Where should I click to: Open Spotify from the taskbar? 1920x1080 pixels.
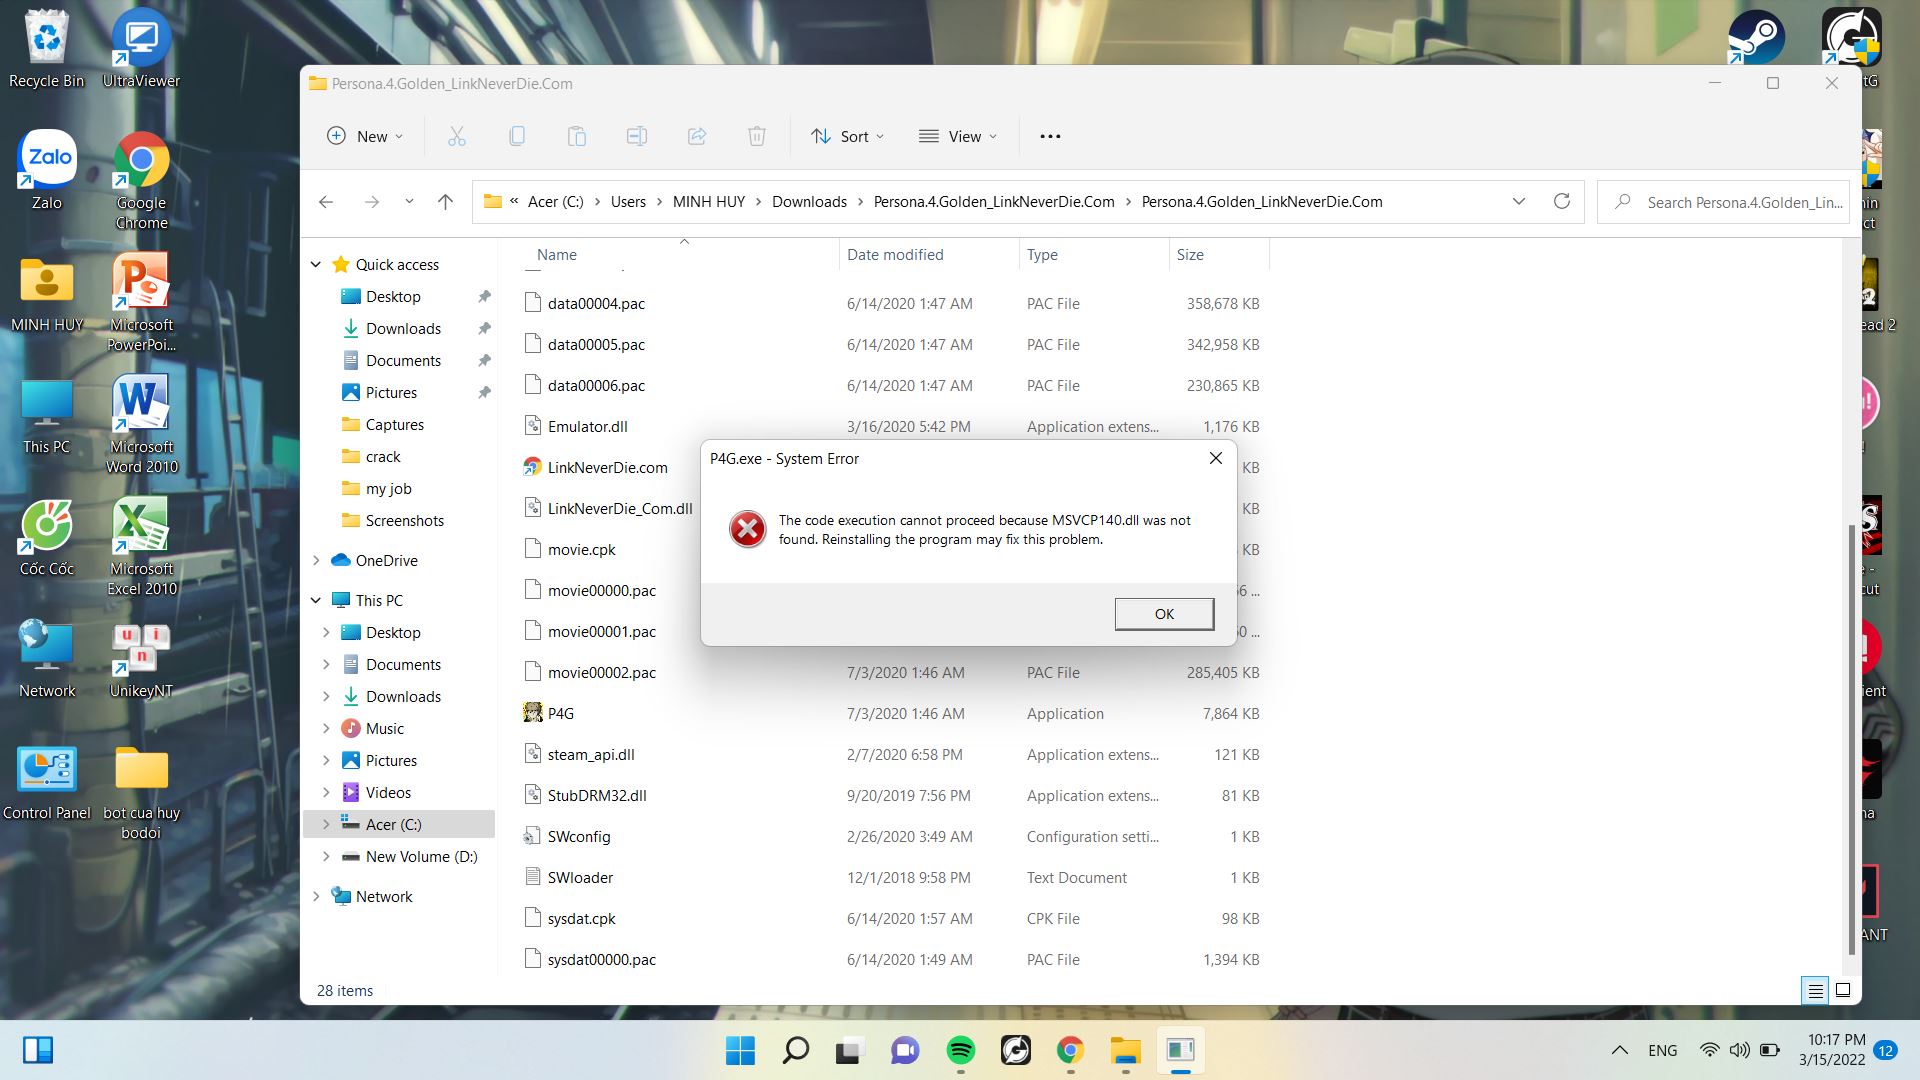[x=960, y=1050]
